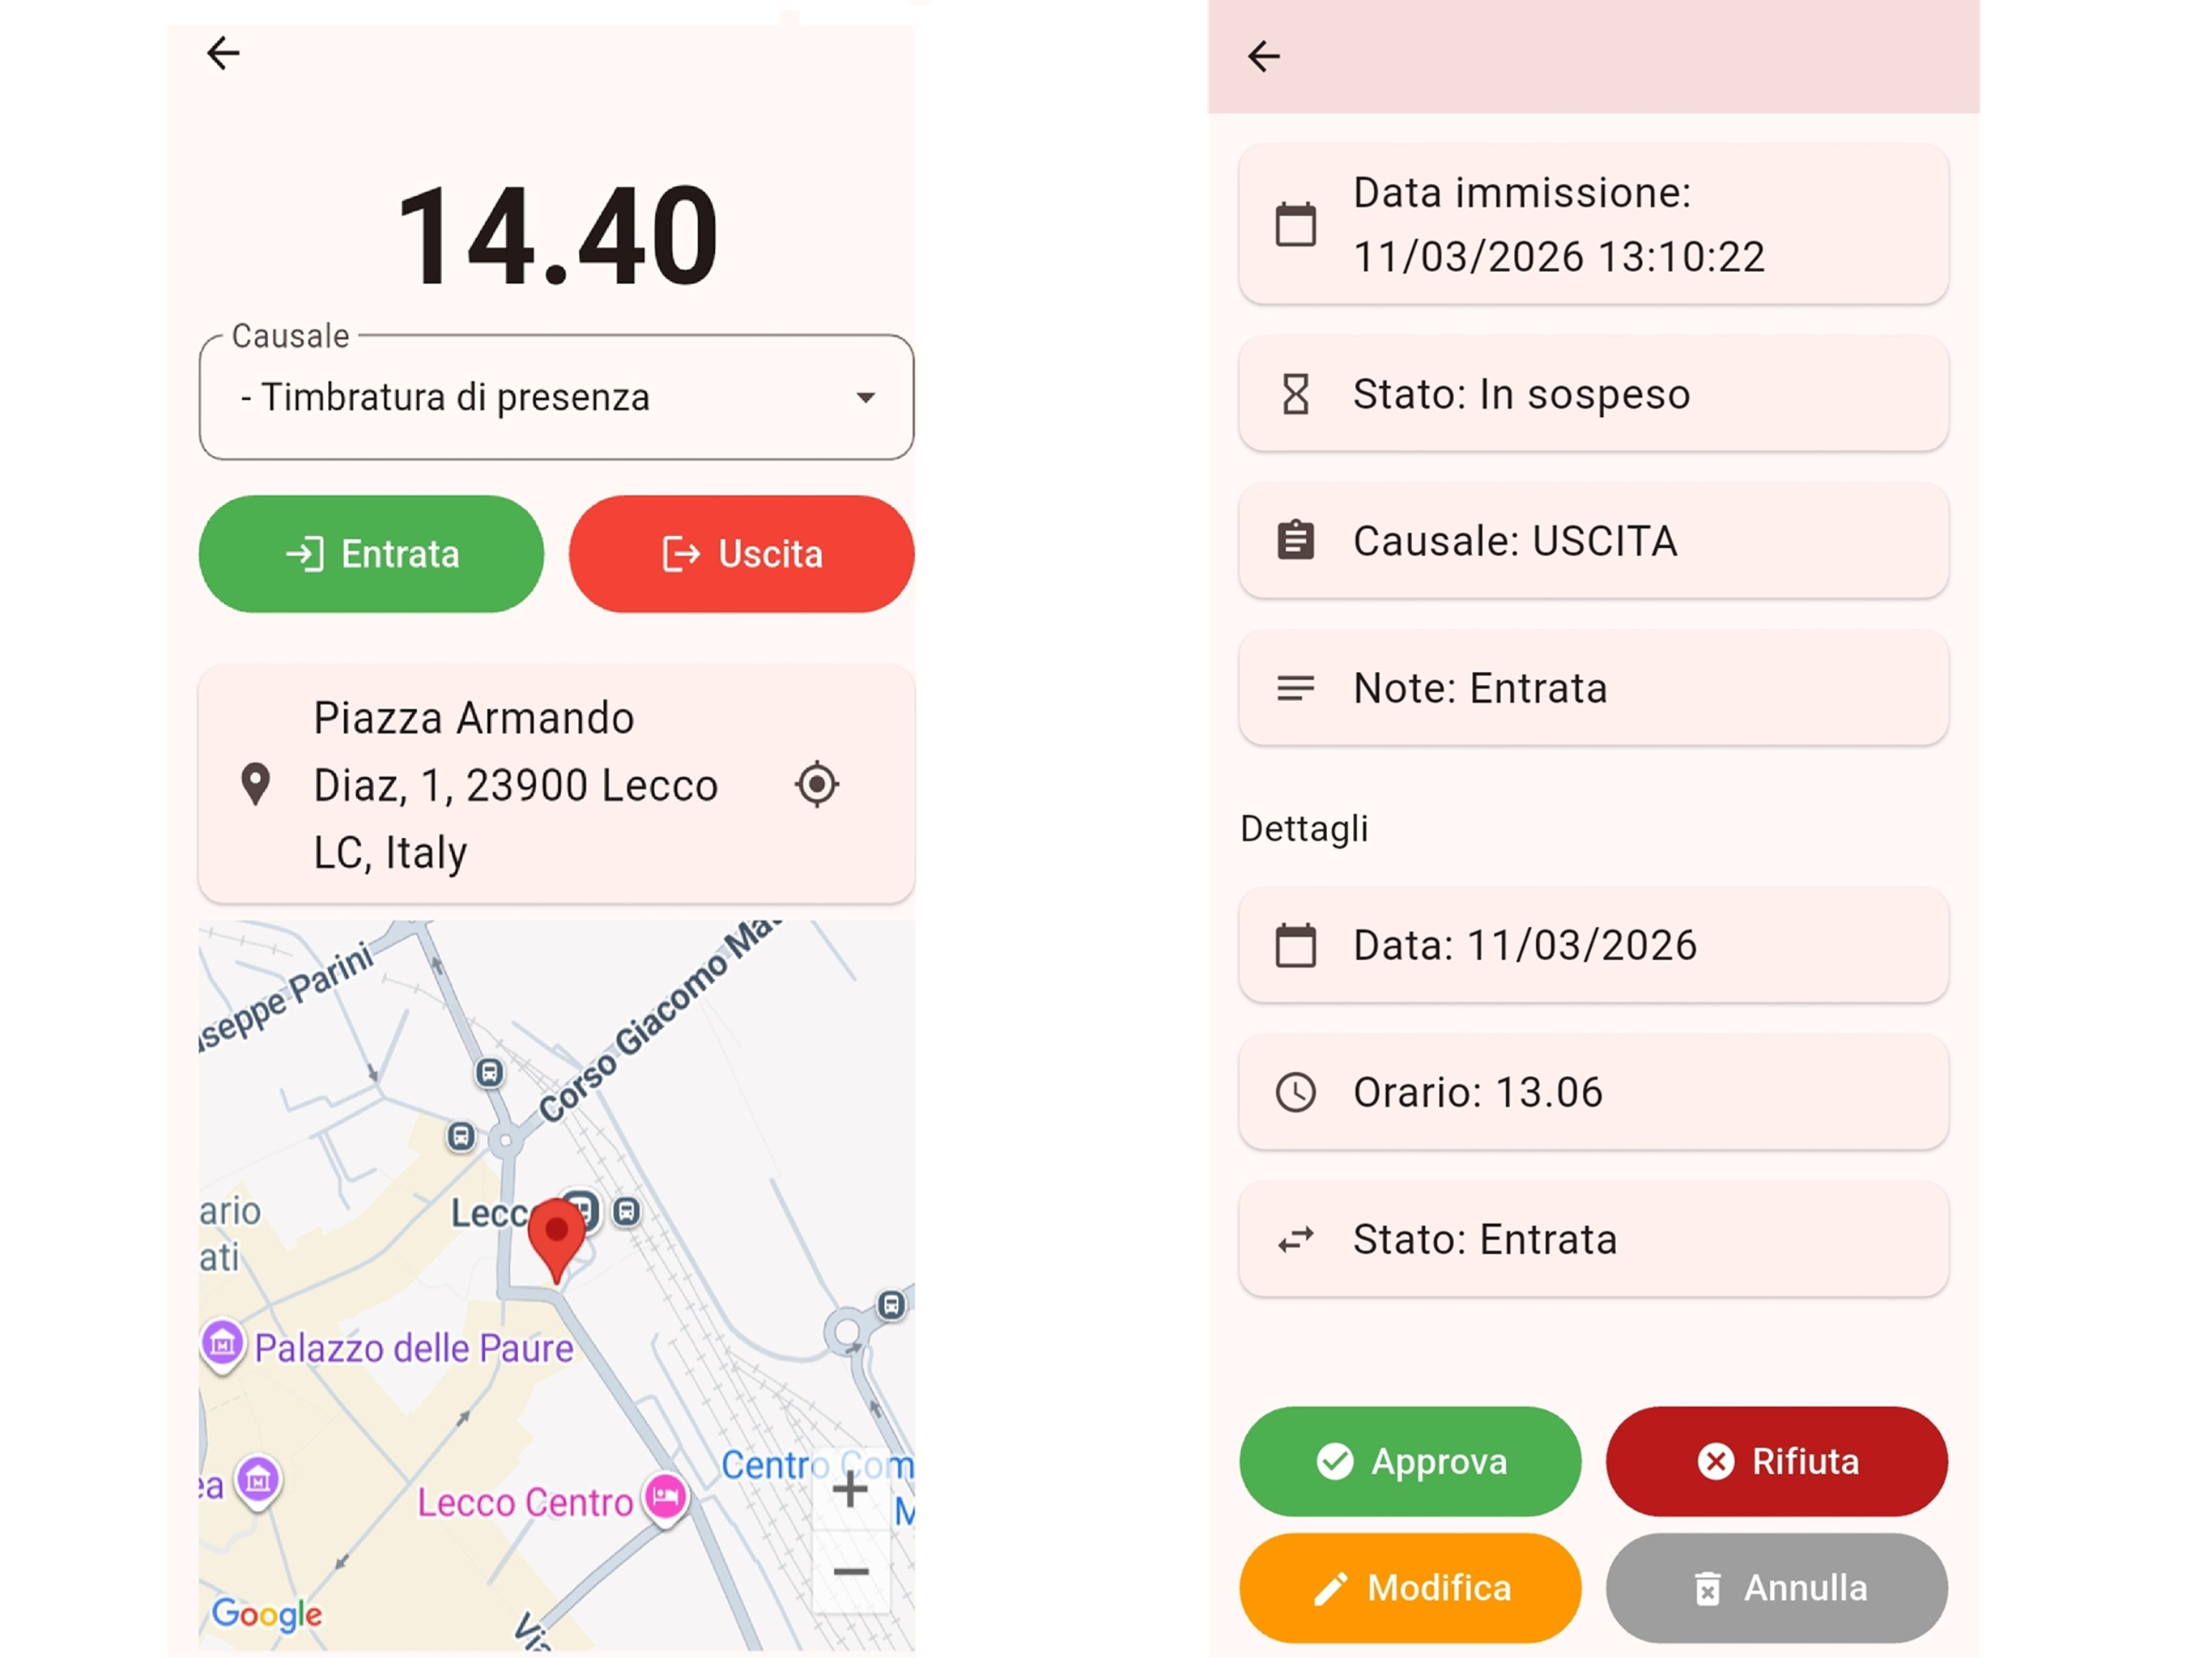
Task: Click the red map marker pin
Action: pyautogui.click(x=556, y=1240)
